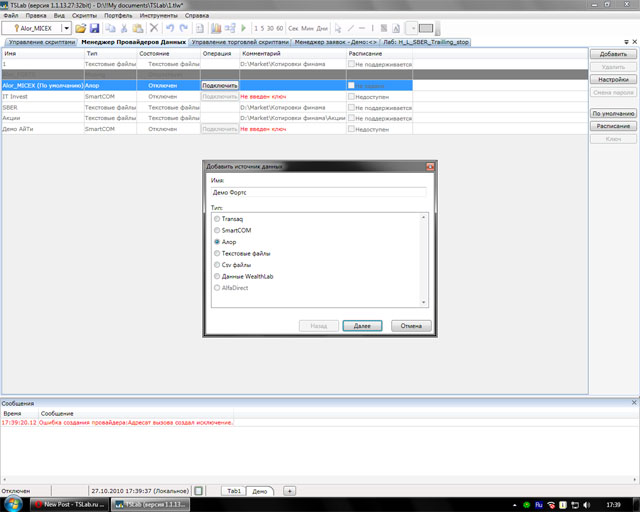Click the text label 'A' tool icon

pyautogui.click(x=396, y=28)
